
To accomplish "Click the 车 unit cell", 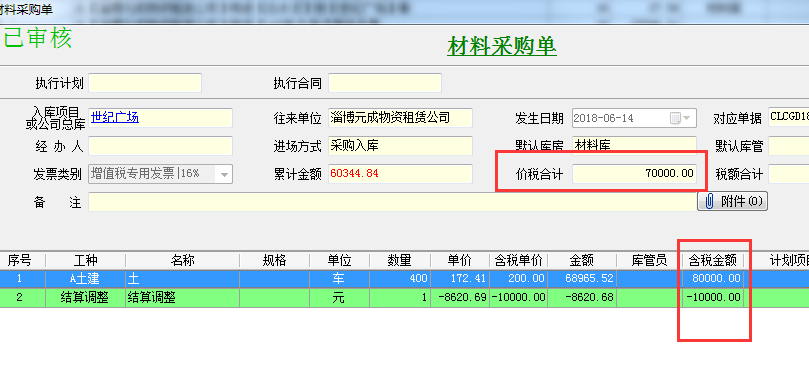I will tap(339, 279).
